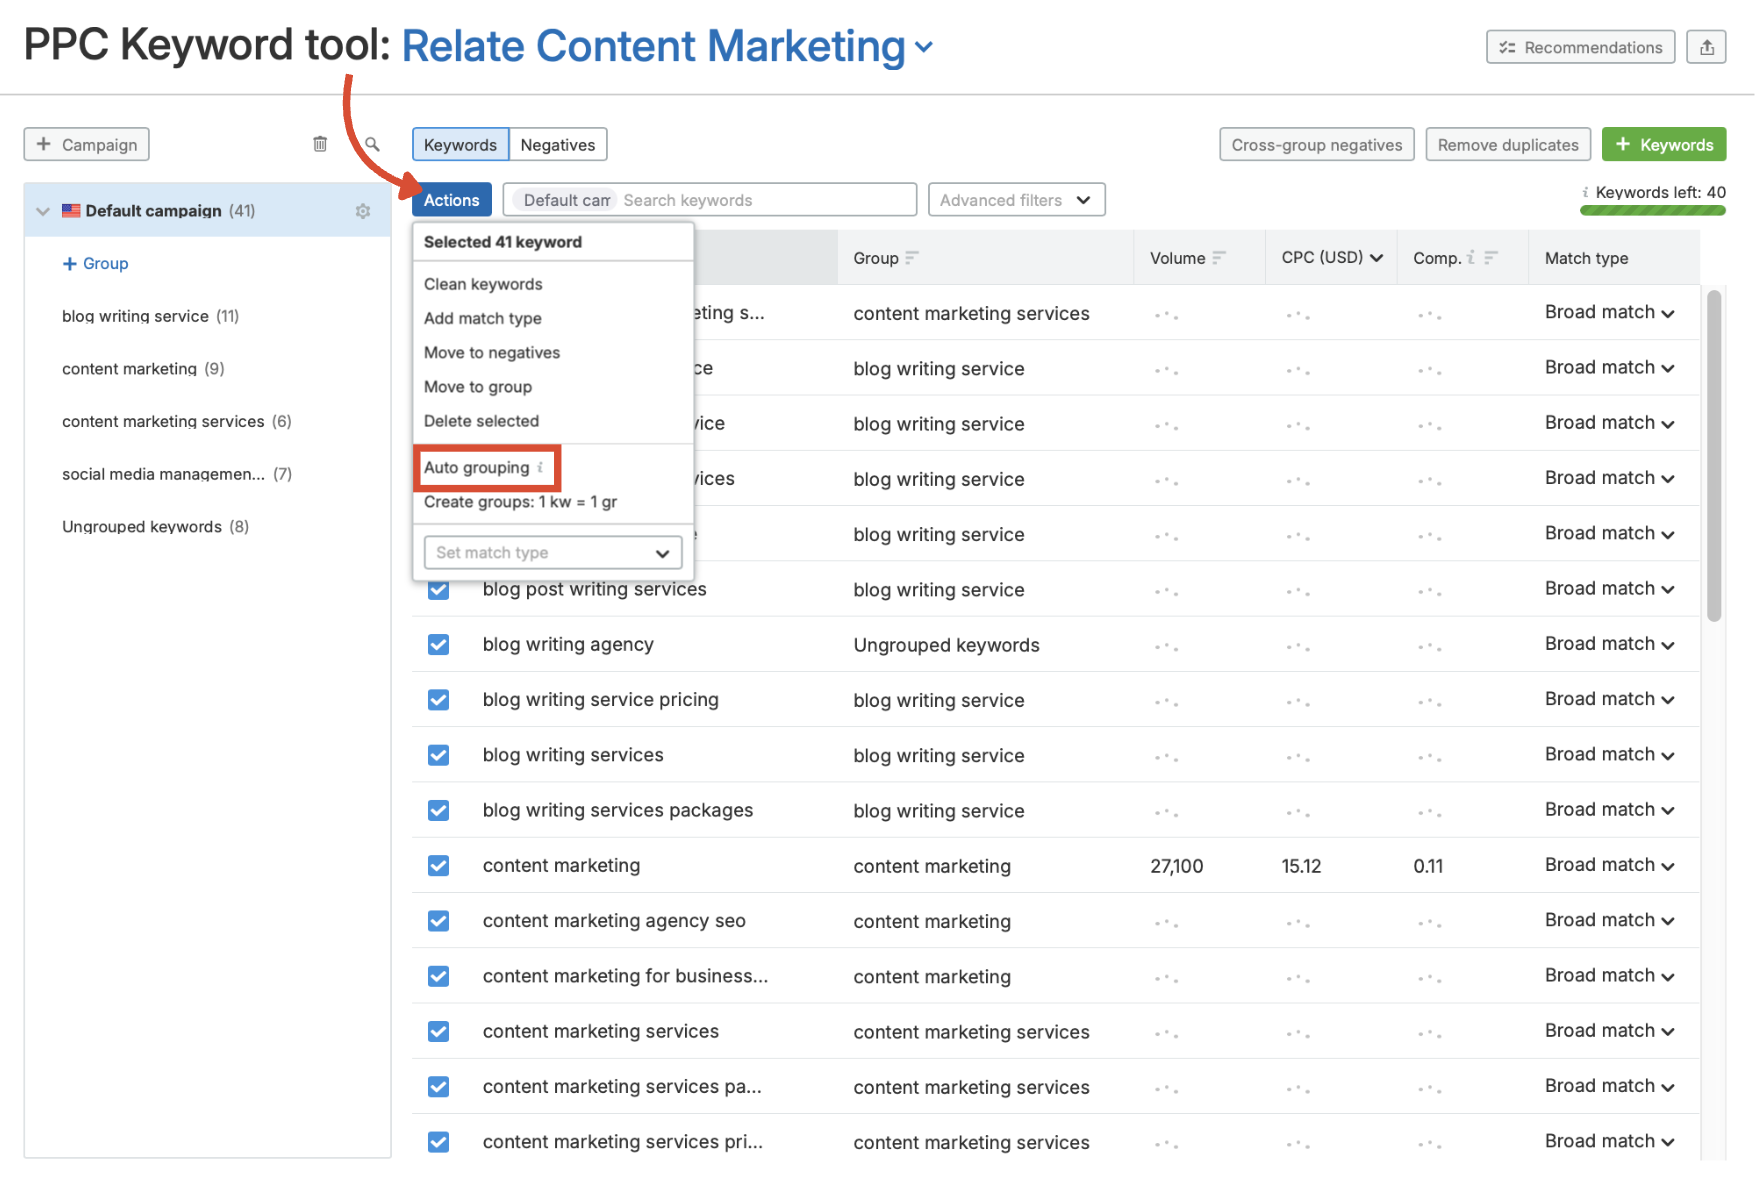The image size is (1758, 1178).
Task: Open the campaign search magnifier icon
Action: pos(371,144)
